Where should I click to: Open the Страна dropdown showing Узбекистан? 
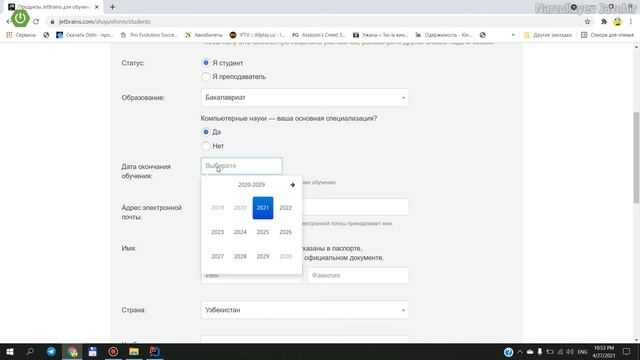[305, 310]
